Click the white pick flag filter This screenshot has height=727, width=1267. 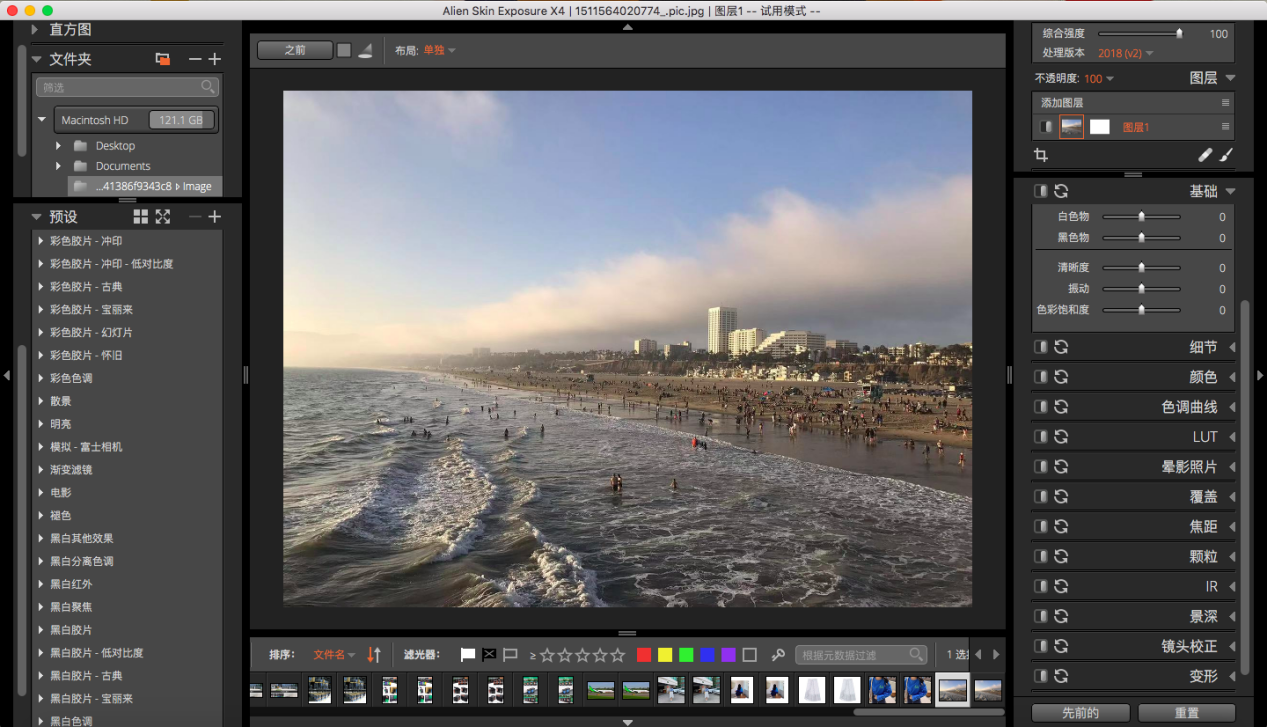tap(467, 655)
